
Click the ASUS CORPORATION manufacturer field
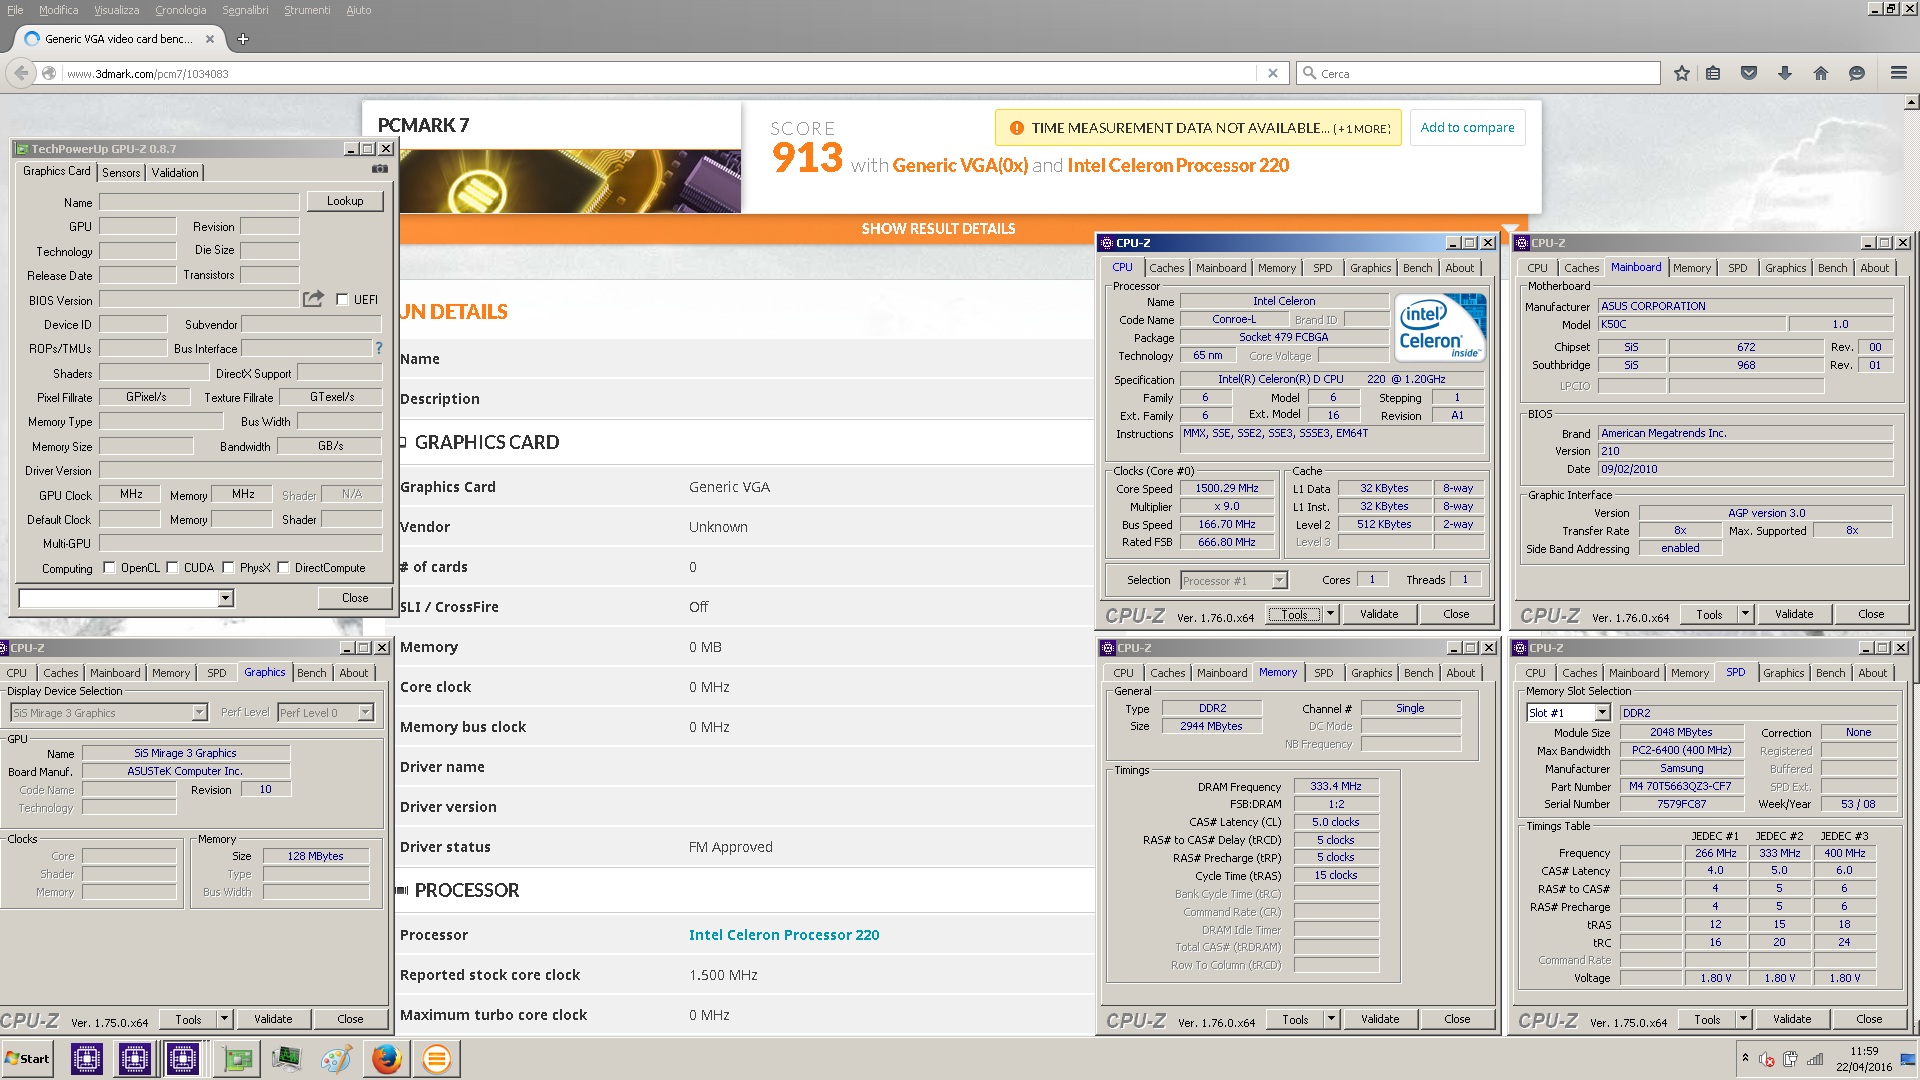coord(1745,306)
